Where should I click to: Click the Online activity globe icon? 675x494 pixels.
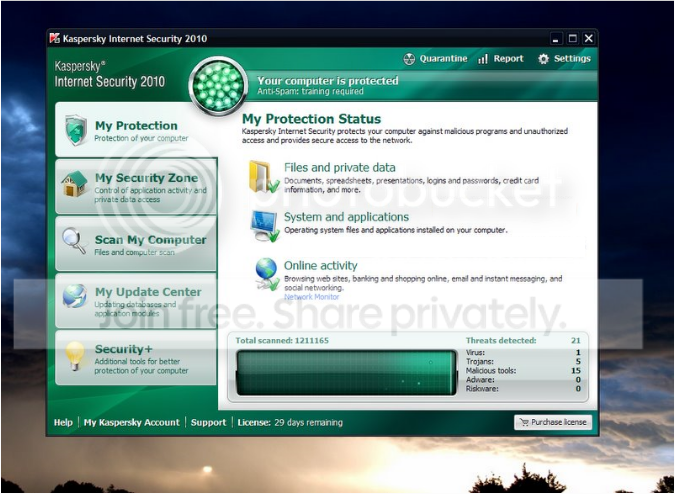pyautogui.click(x=267, y=274)
